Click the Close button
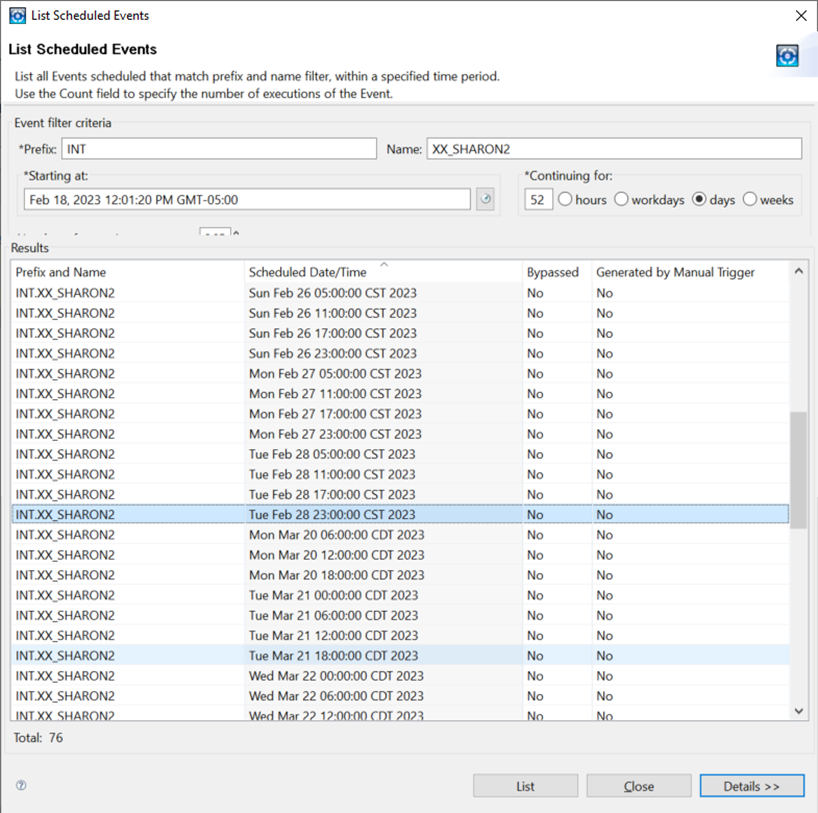 tap(638, 785)
